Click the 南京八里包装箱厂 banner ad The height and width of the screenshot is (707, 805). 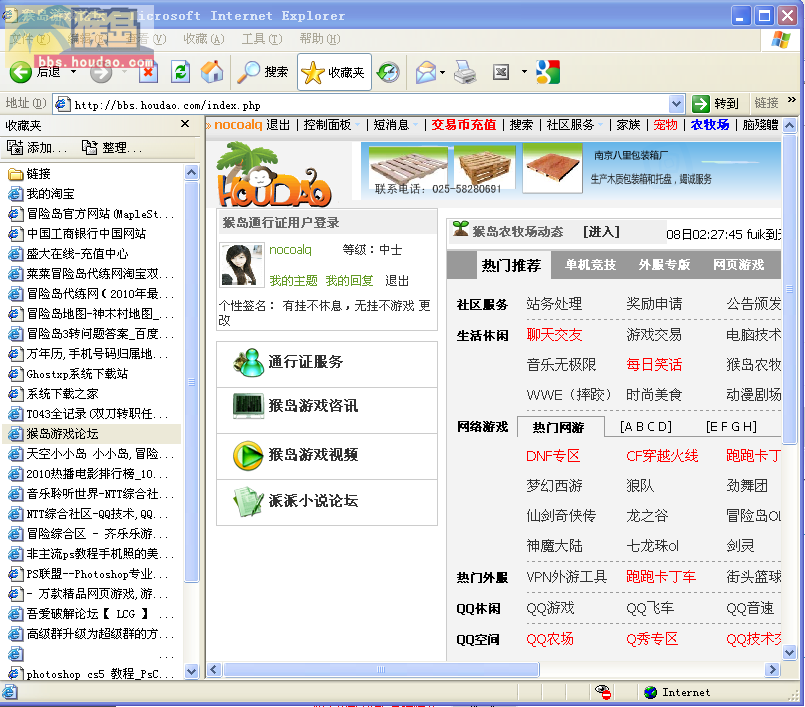(x=571, y=170)
